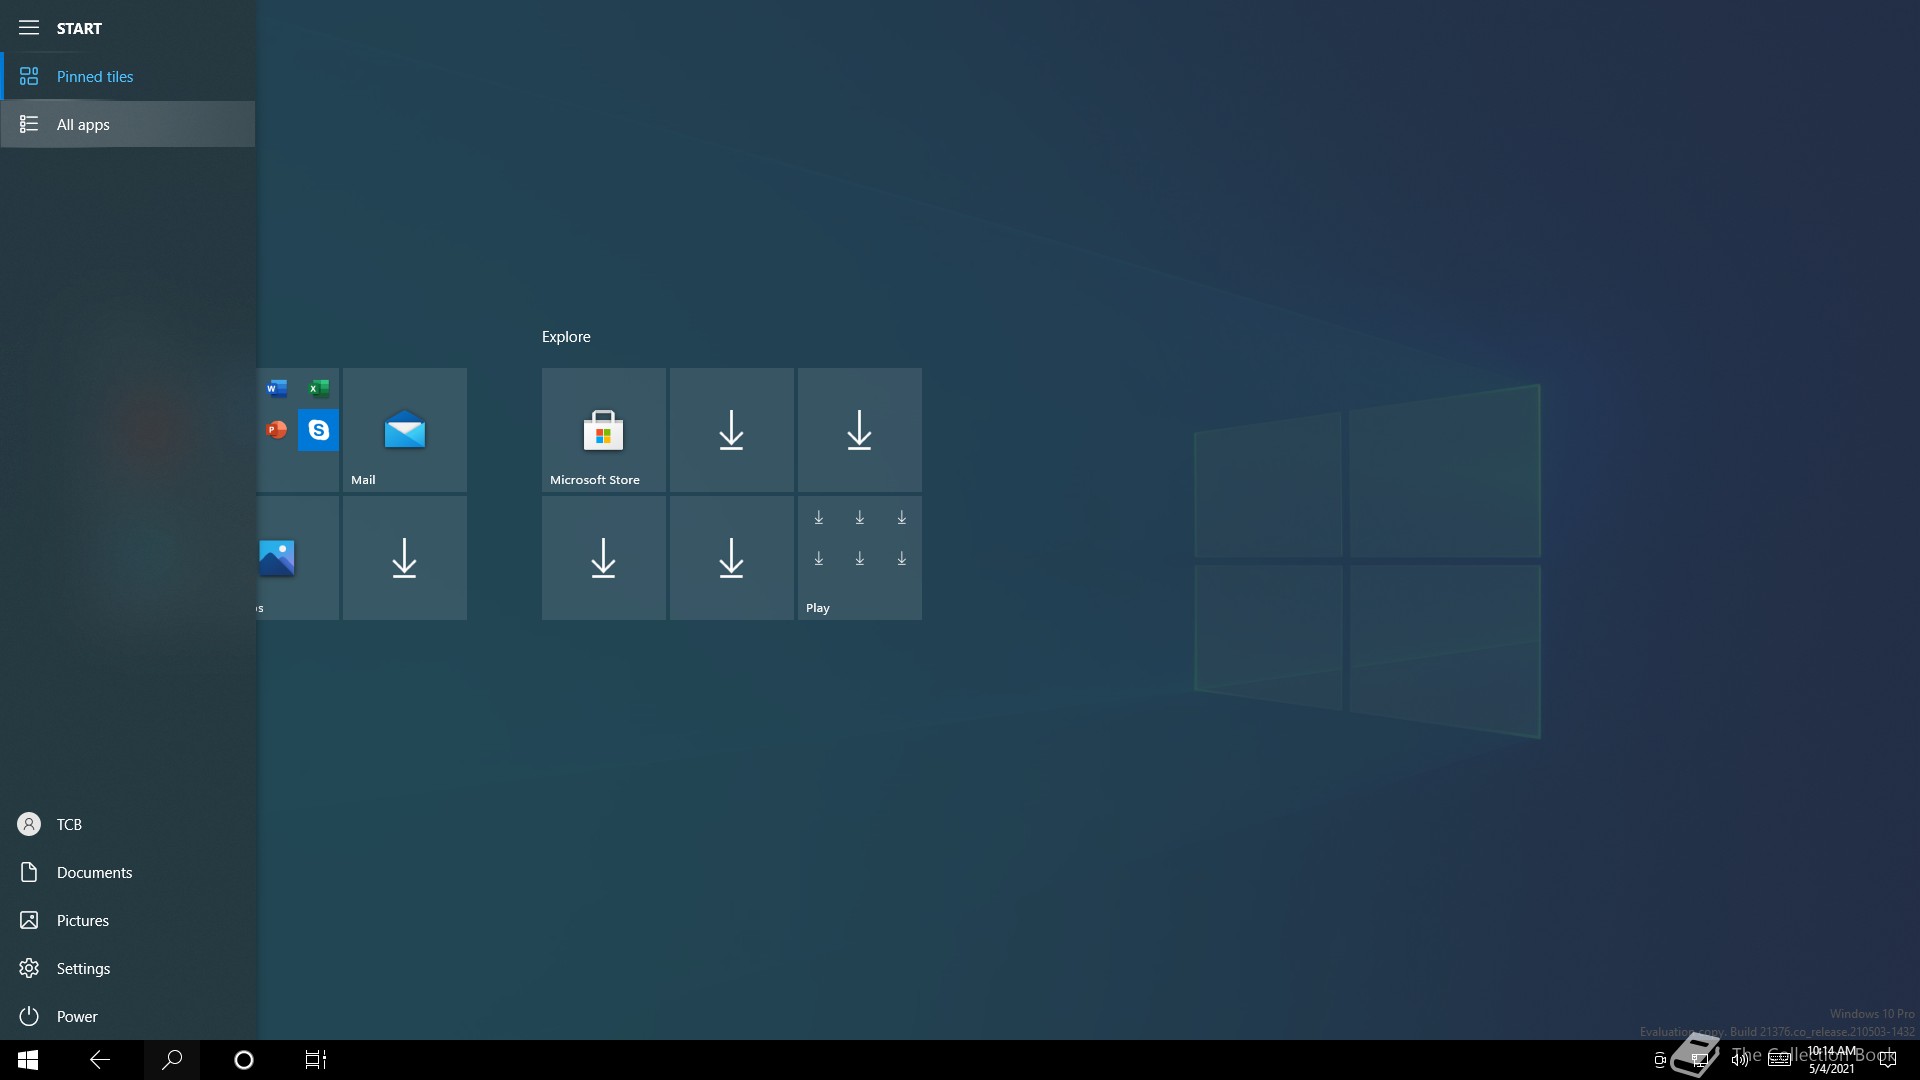Click the pending download tile below Mail

click(x=405, y=558)
